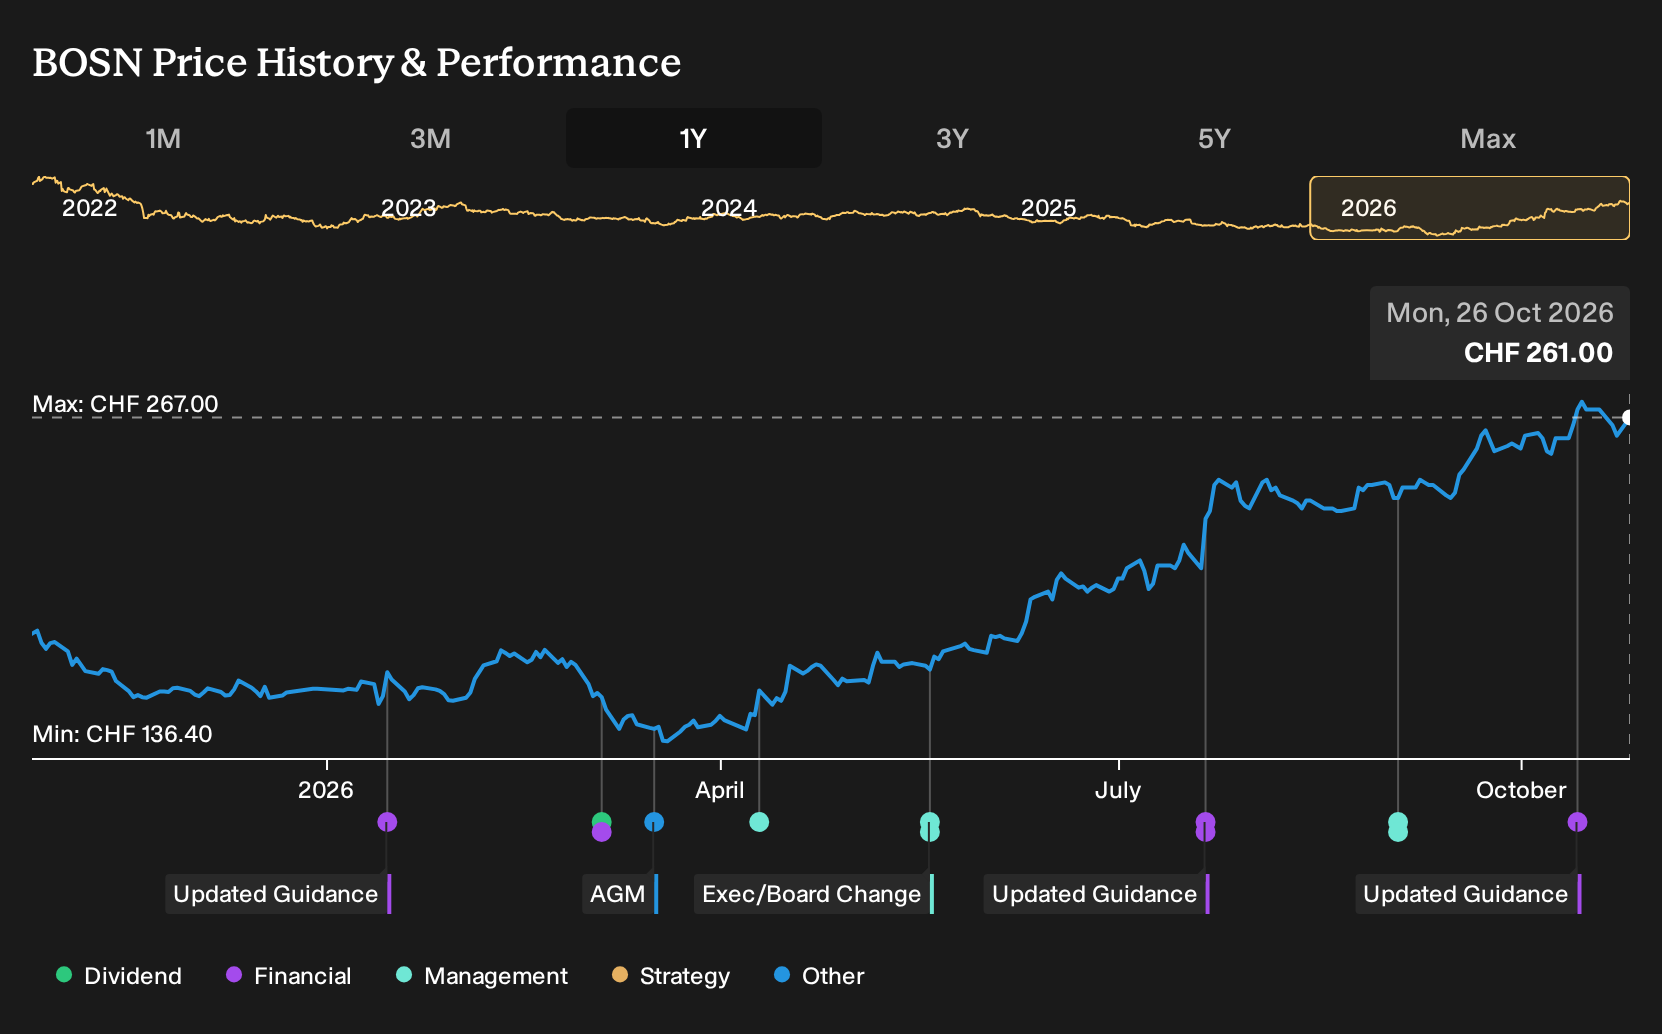The image size is (1662, 1034).
Task: Click the 'Max: CHF 267.00' label
Action: pyautogui.click(x=125, y=404)
